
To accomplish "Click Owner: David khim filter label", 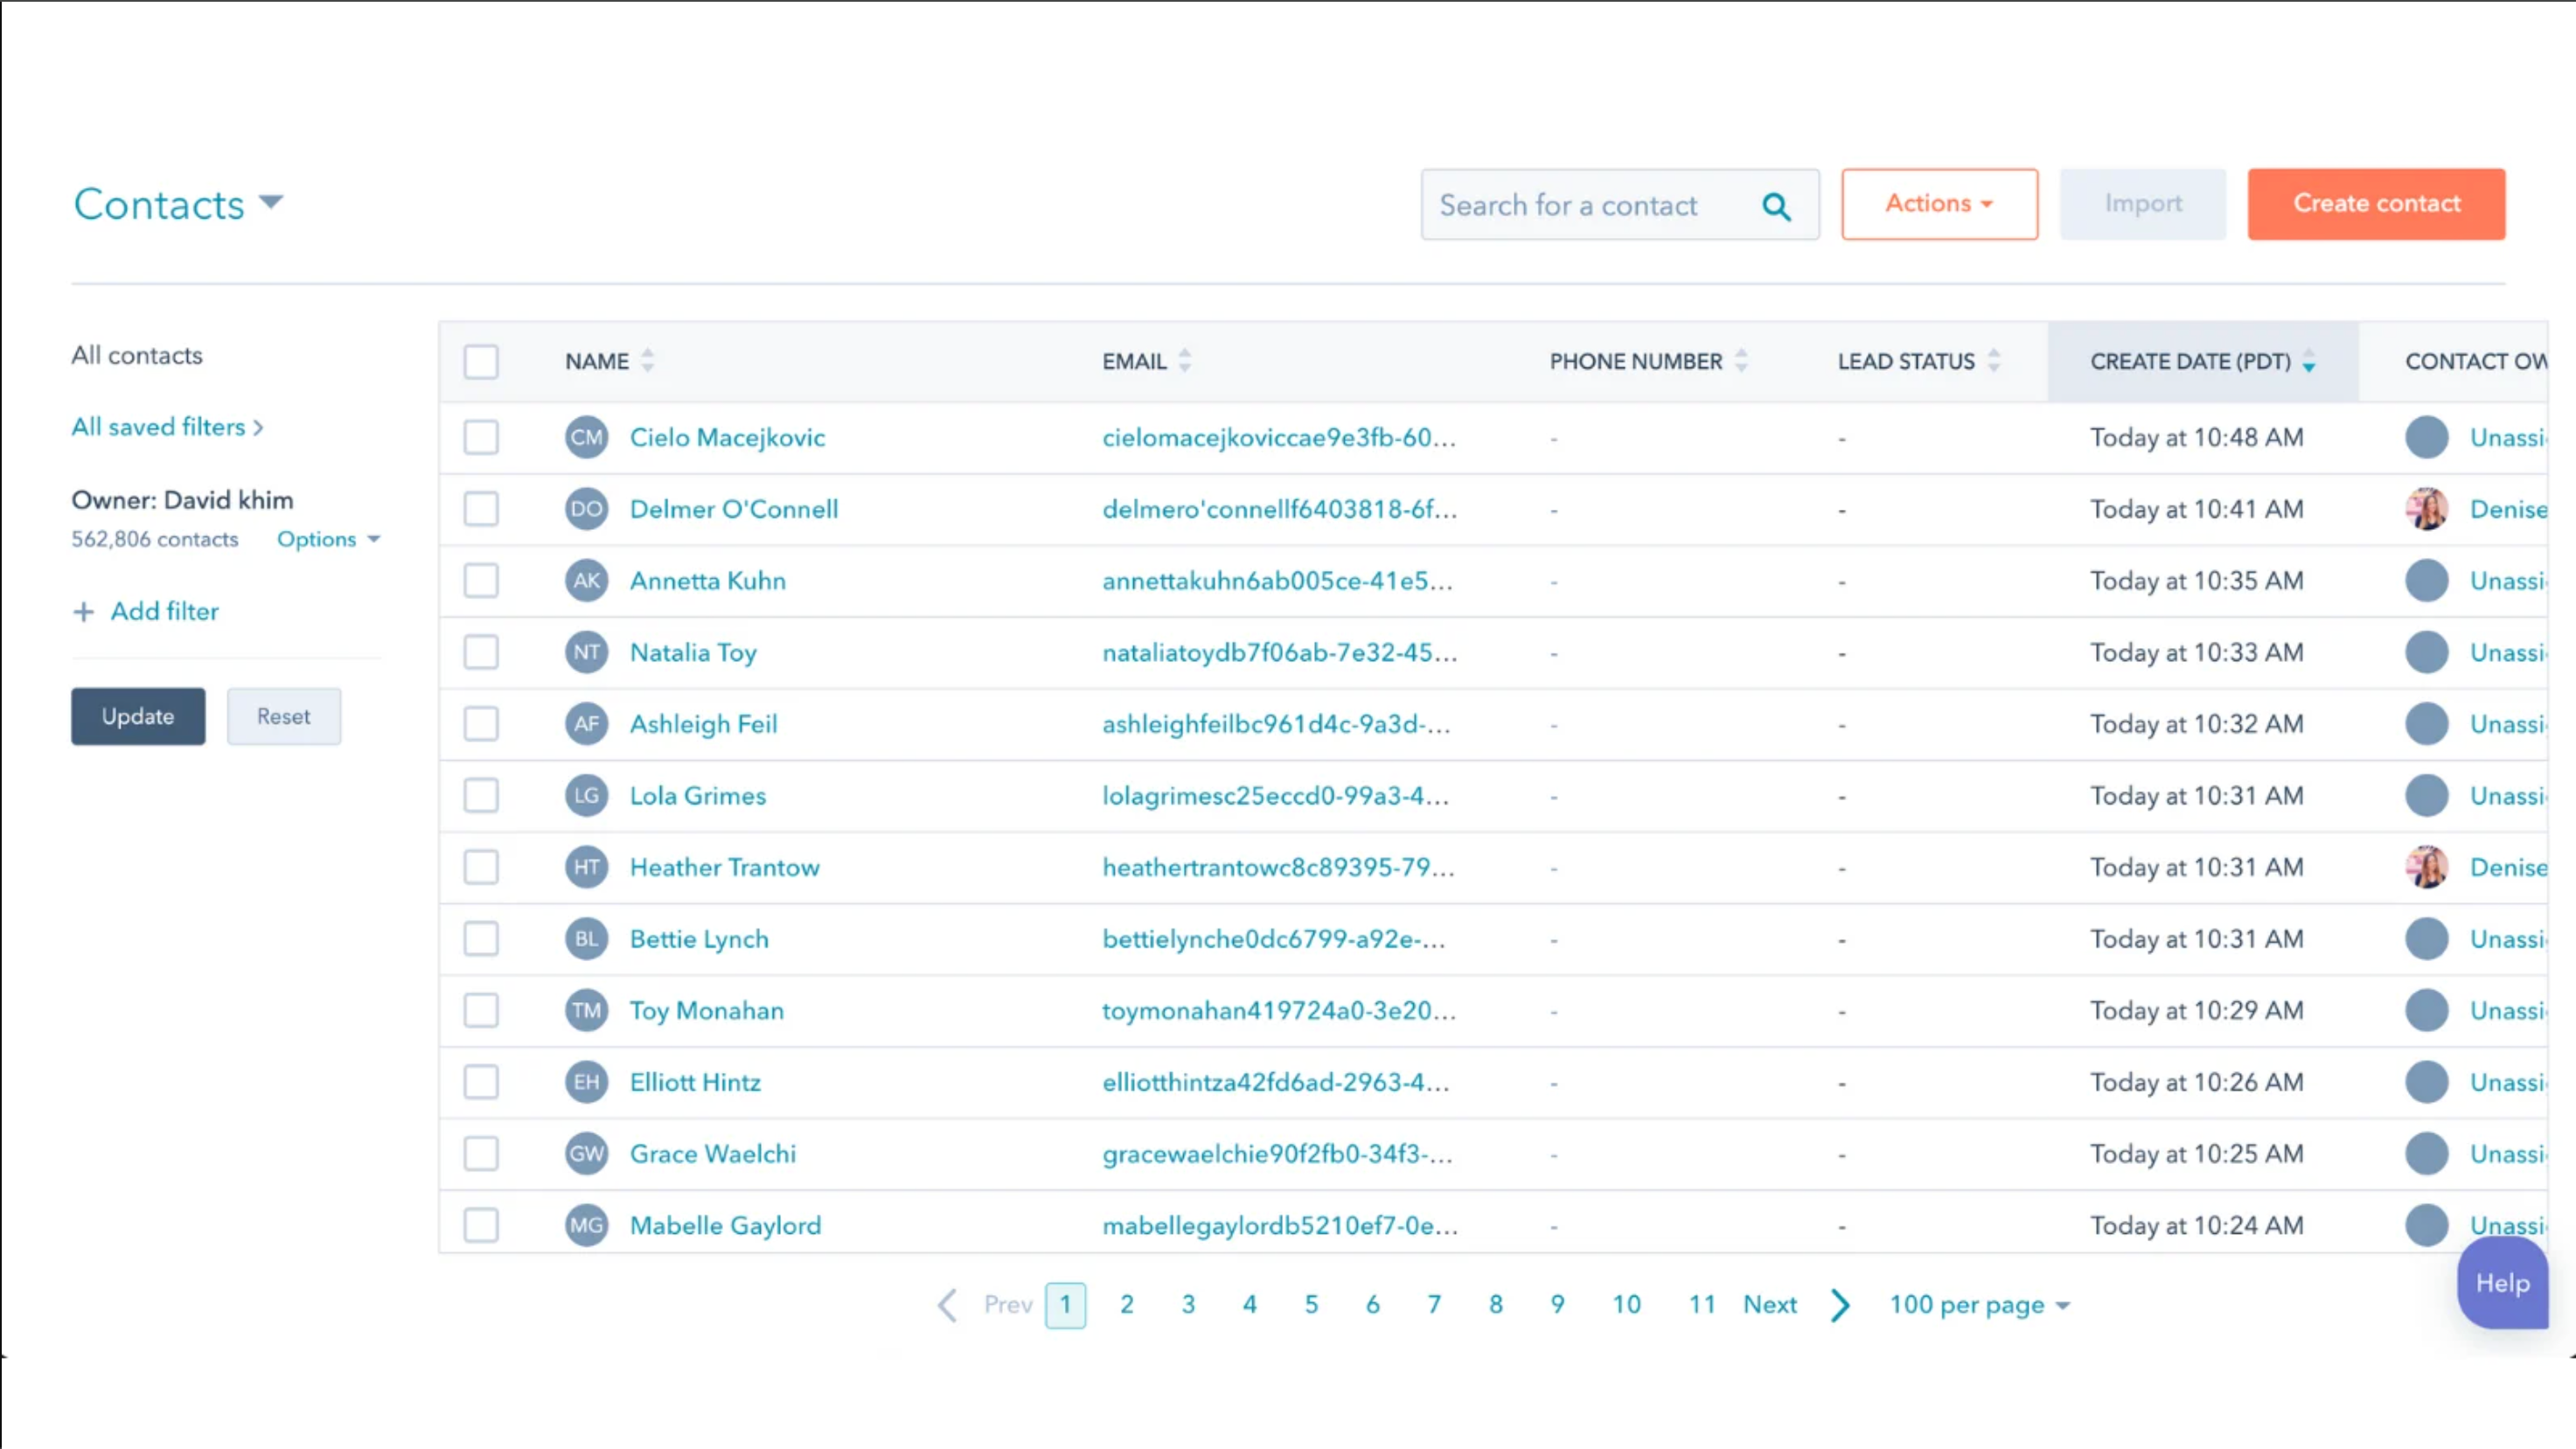I will point(182,500).
